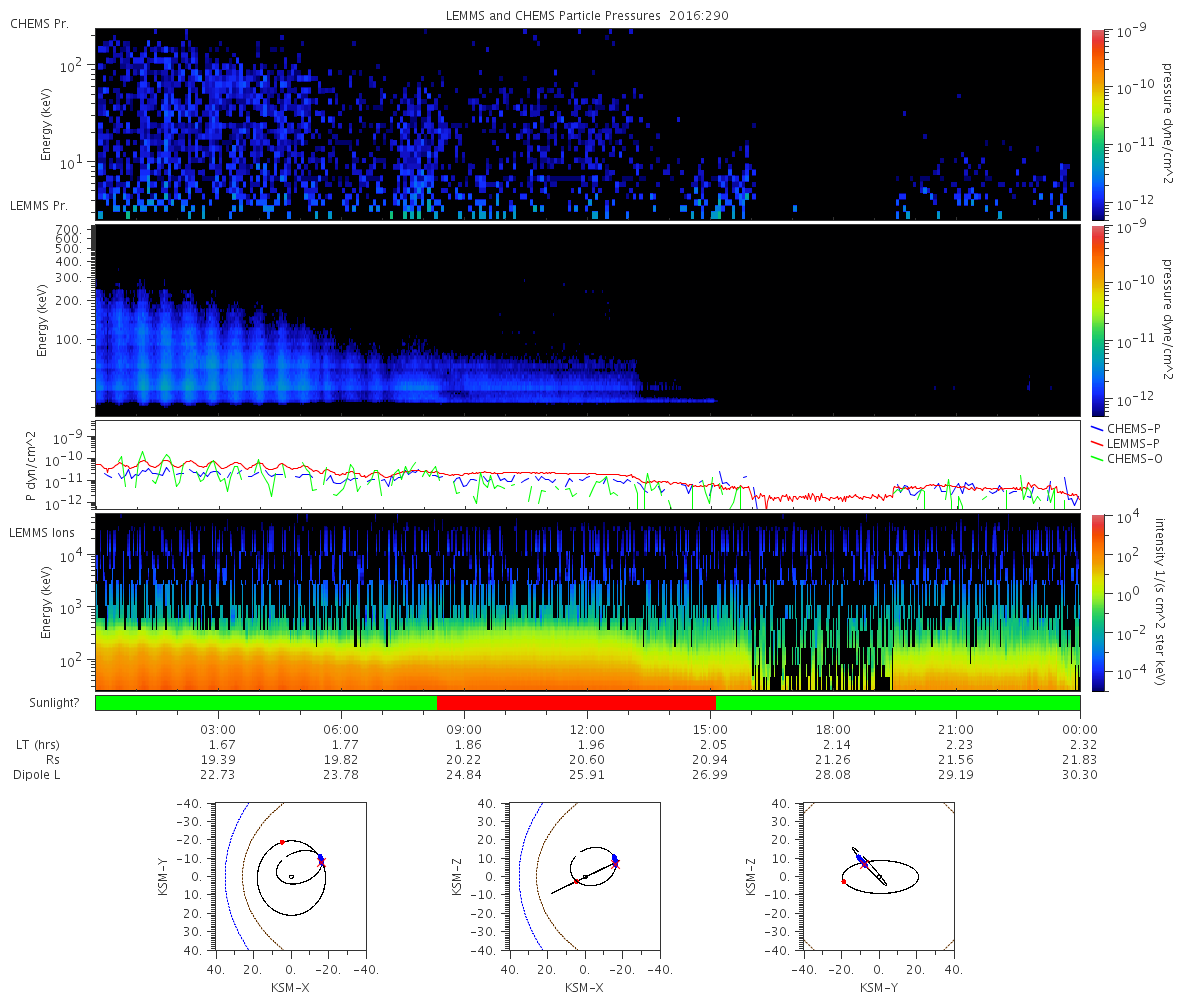Viewport: 1200px width, 1000px height.
Task: Click the Dipole L value 30.30
Action: click(x=1080, y=774)
